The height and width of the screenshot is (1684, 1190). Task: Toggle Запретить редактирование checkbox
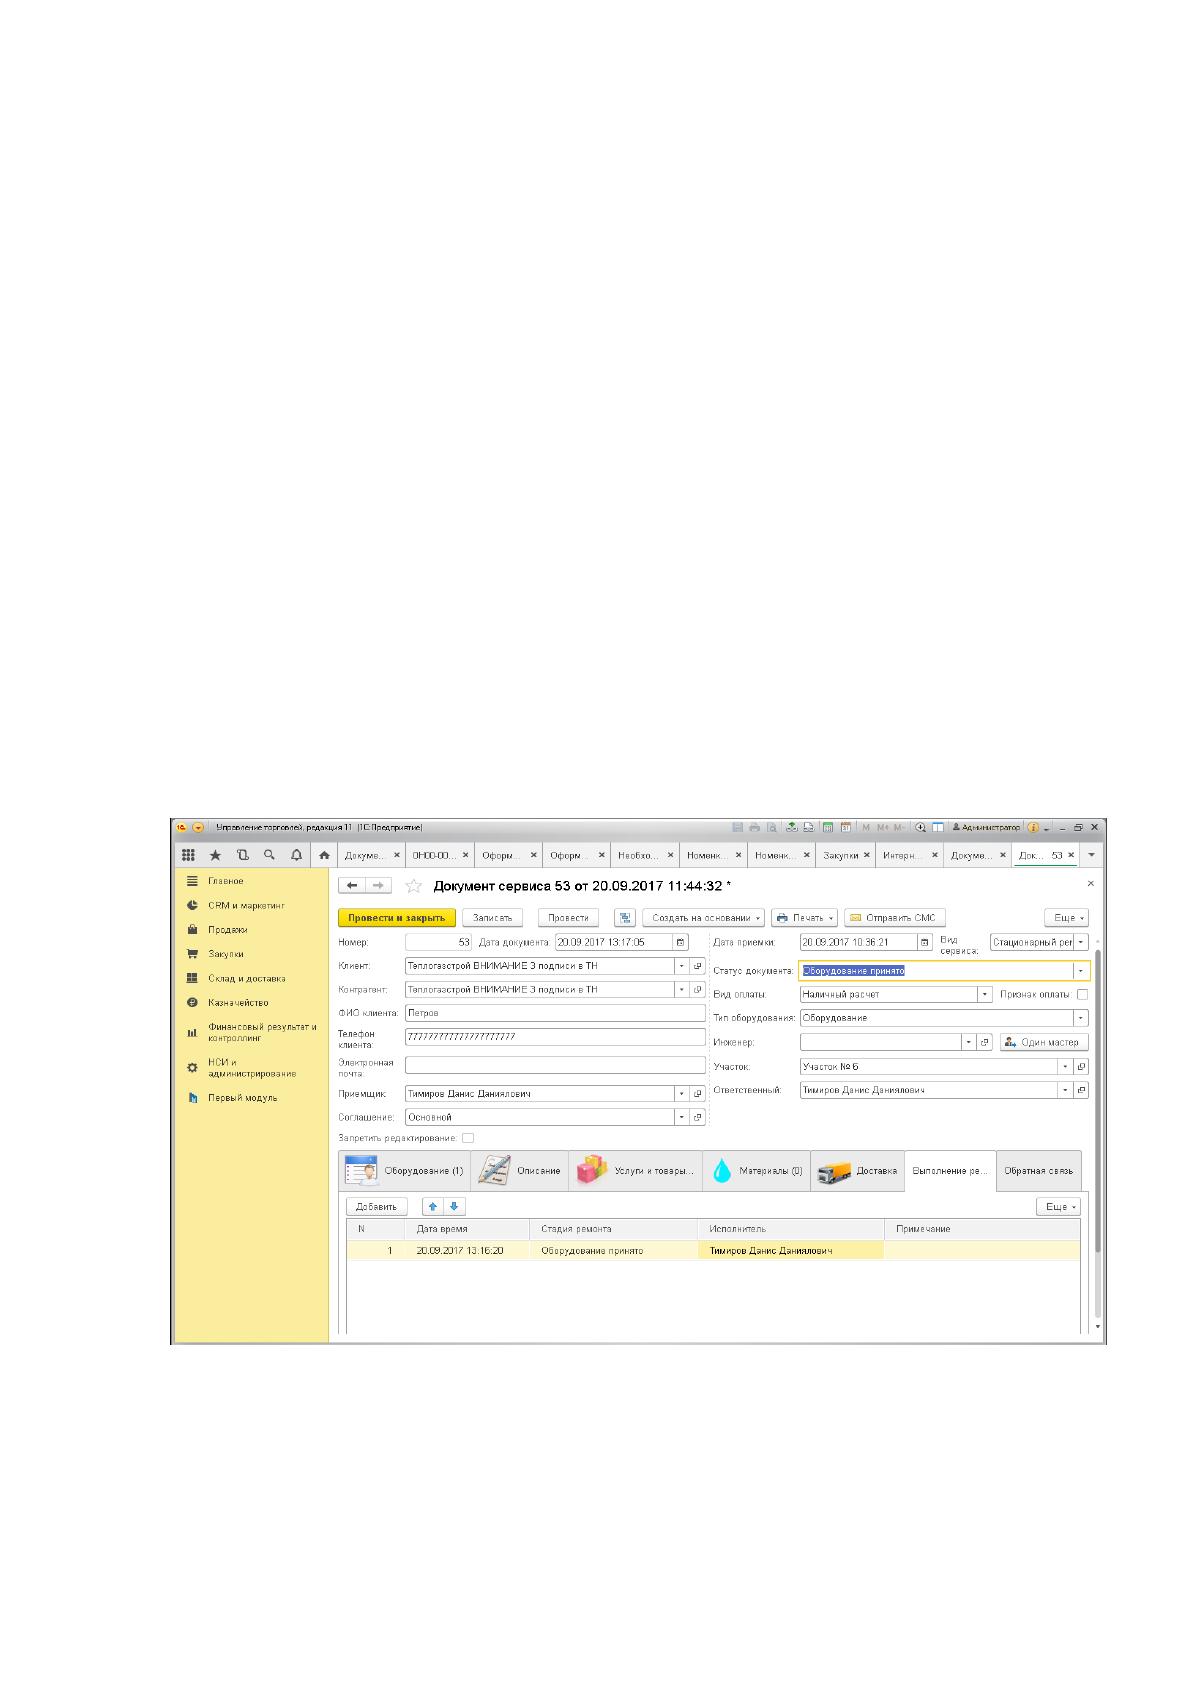468,1138
